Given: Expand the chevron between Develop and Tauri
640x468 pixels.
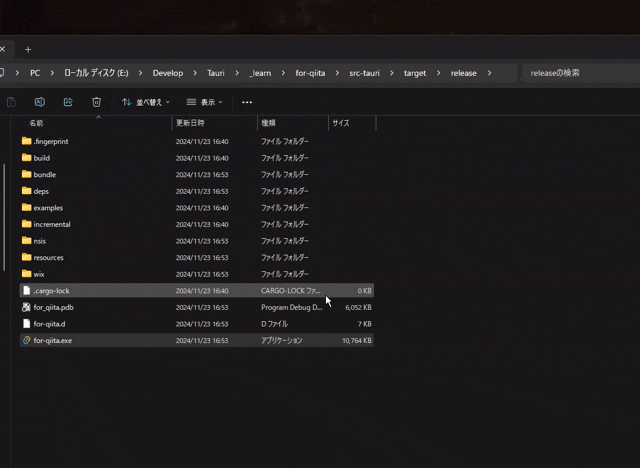Looking at the screenshot, I should pos(195,73).
